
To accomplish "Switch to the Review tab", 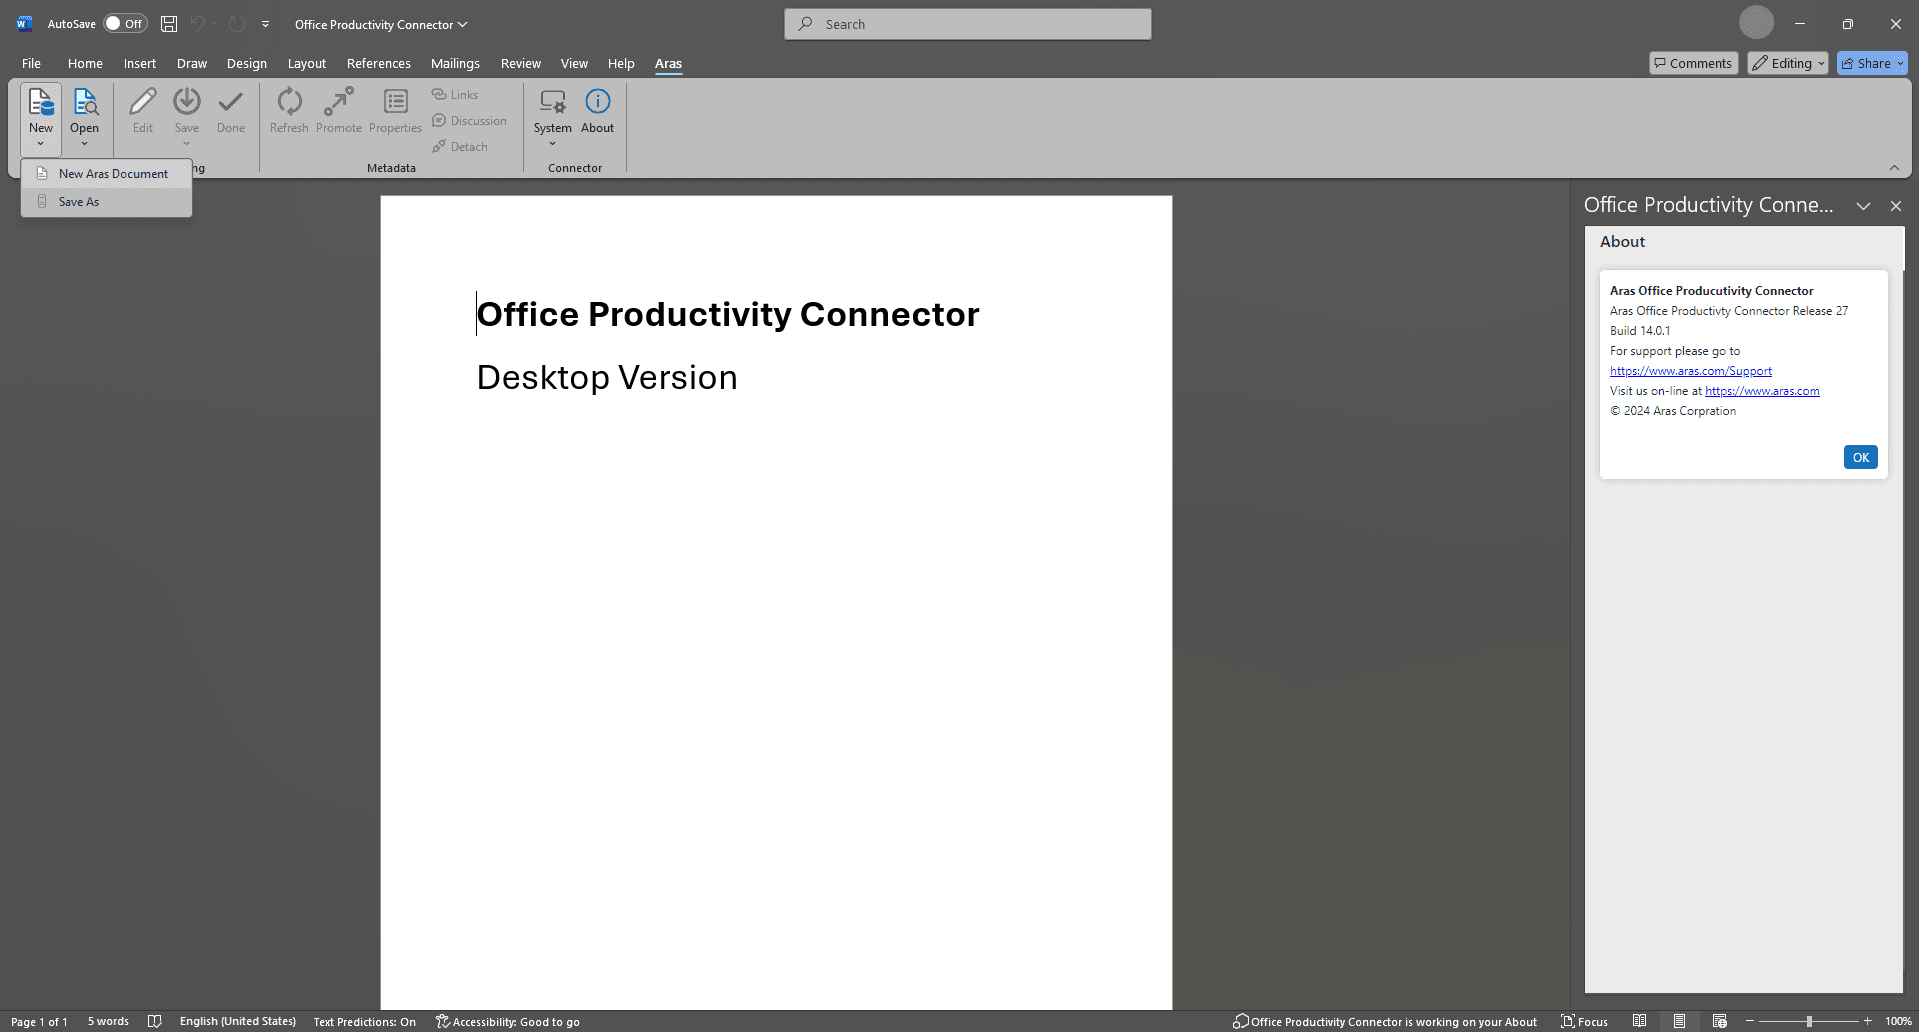I will click(521, 63).
